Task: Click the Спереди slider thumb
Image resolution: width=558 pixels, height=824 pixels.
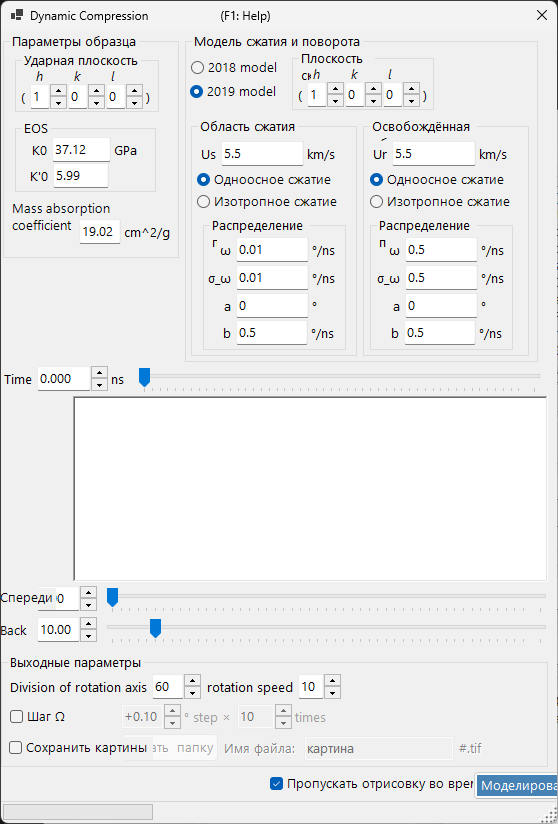Action: click(112, 598)
